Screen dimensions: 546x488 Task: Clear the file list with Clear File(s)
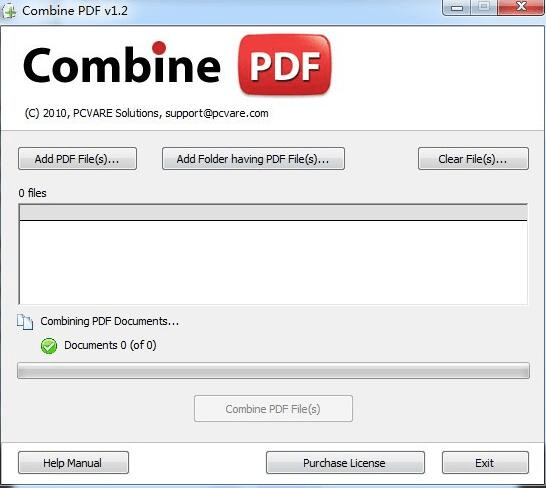tap(473, 159)
